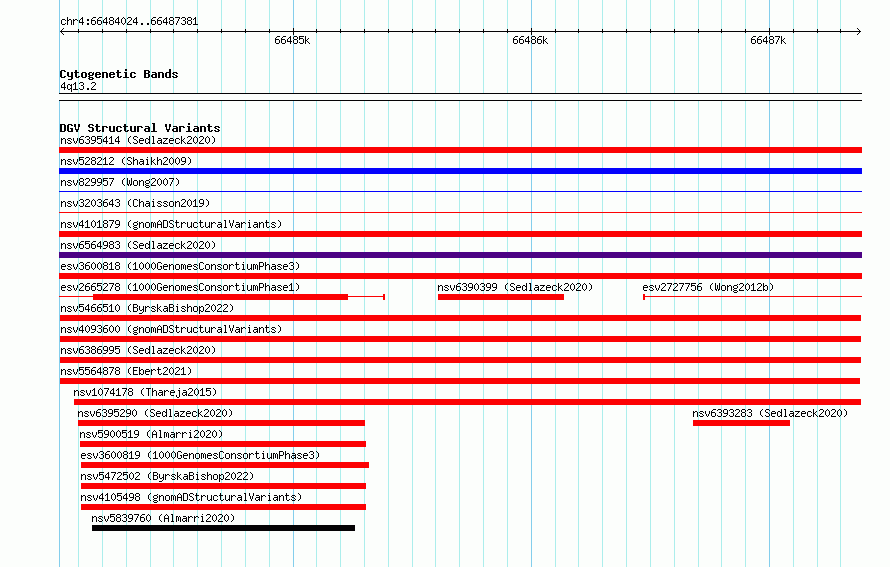Screen dimensions: 890x567
Task: Select nsv4101879 (gnomADStructuralVariants) label
Action: (171, 224)
